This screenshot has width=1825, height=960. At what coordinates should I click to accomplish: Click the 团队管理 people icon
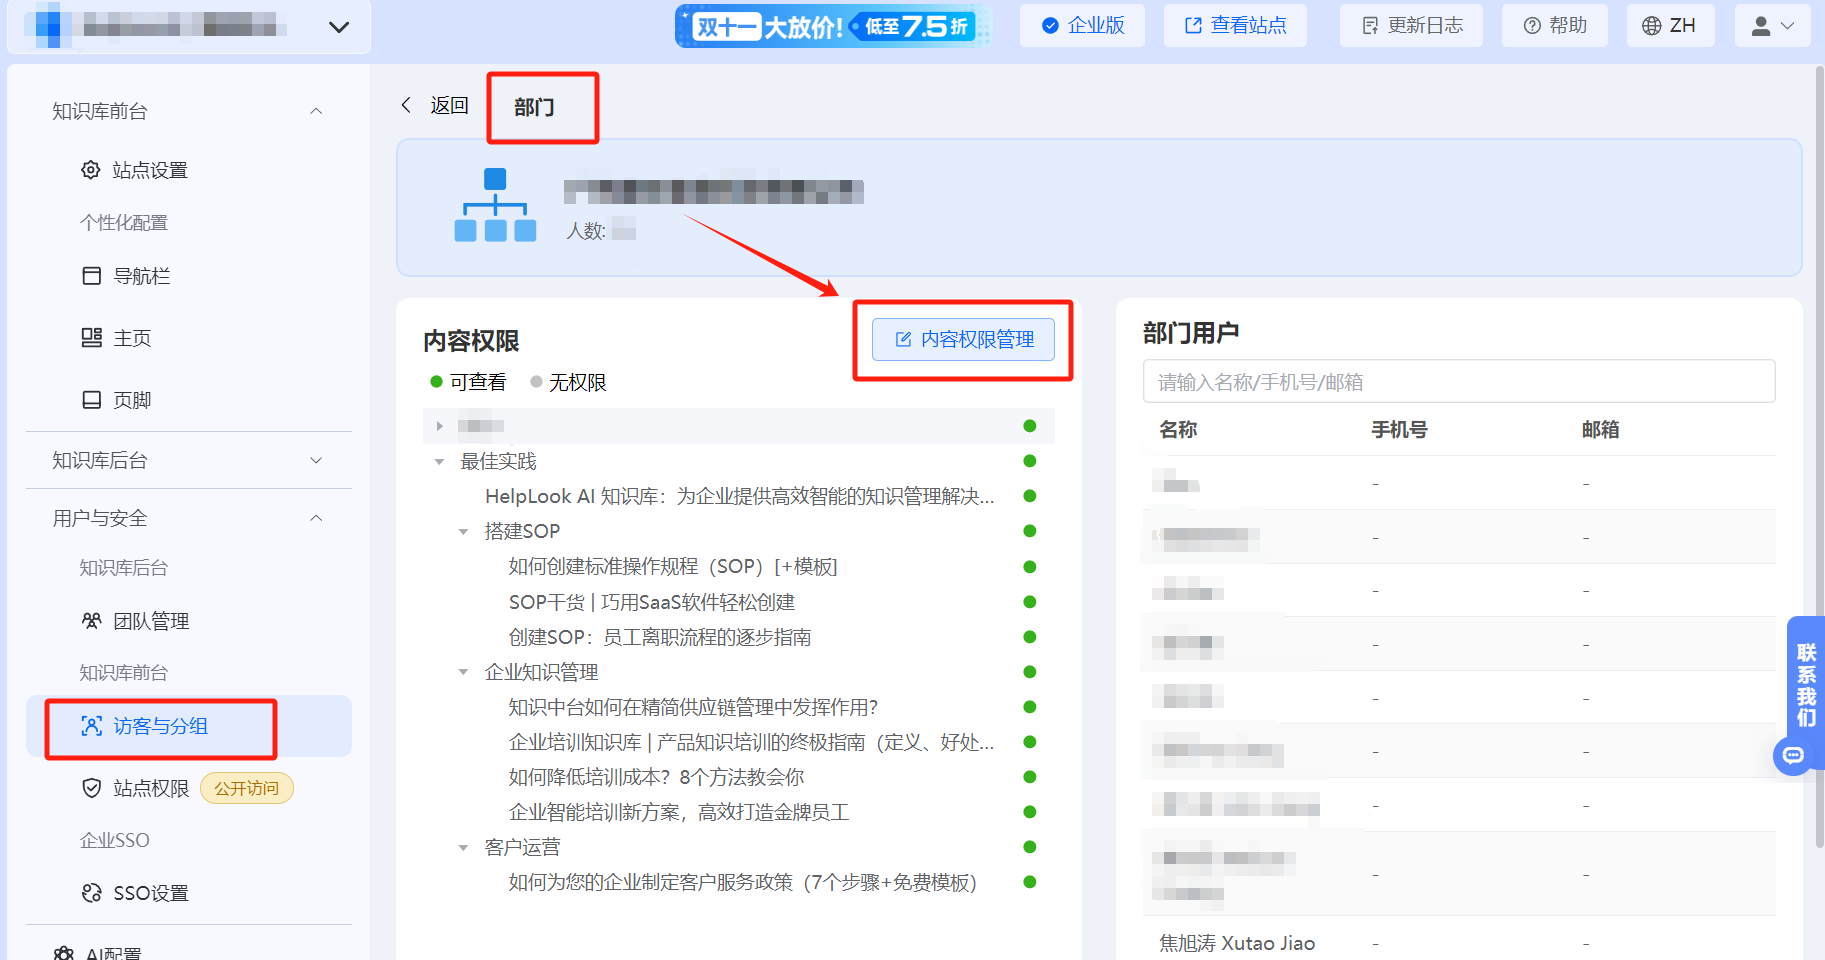click(91, 621)
